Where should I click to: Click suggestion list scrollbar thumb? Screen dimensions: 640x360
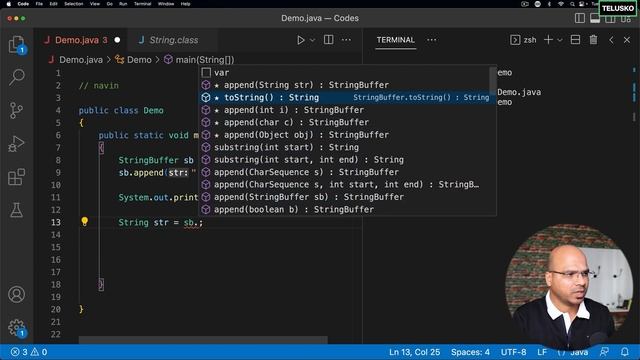tap(493, 80)
